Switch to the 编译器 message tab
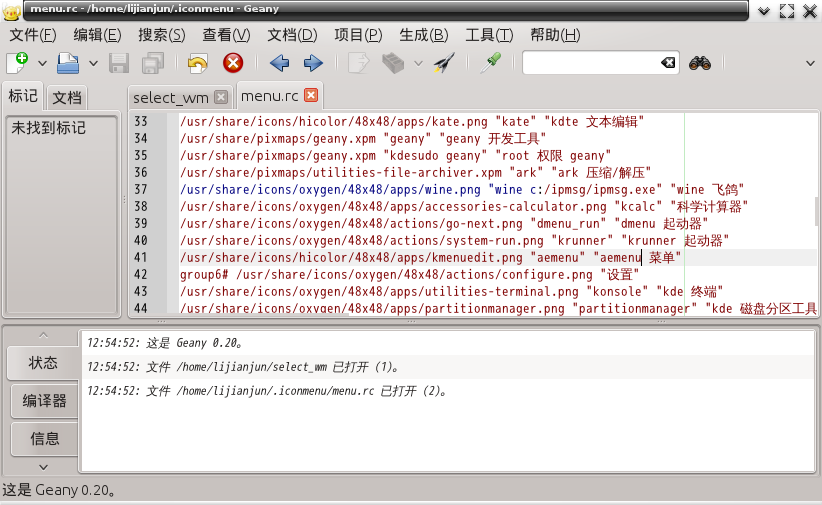Screen dimensions: 822x505 [44, 401]
